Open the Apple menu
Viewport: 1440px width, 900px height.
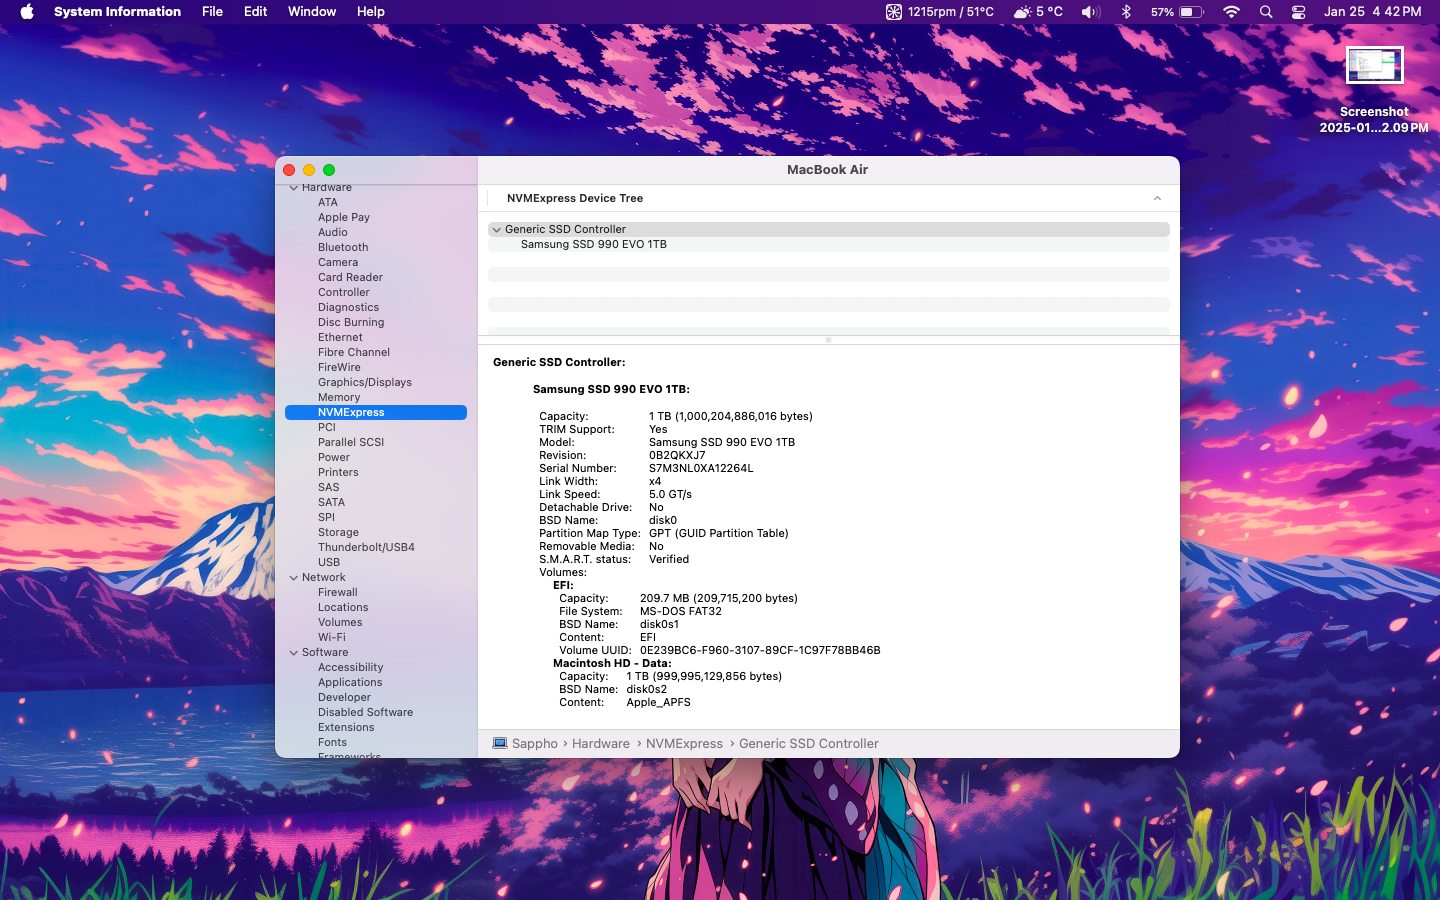[27, 12]
